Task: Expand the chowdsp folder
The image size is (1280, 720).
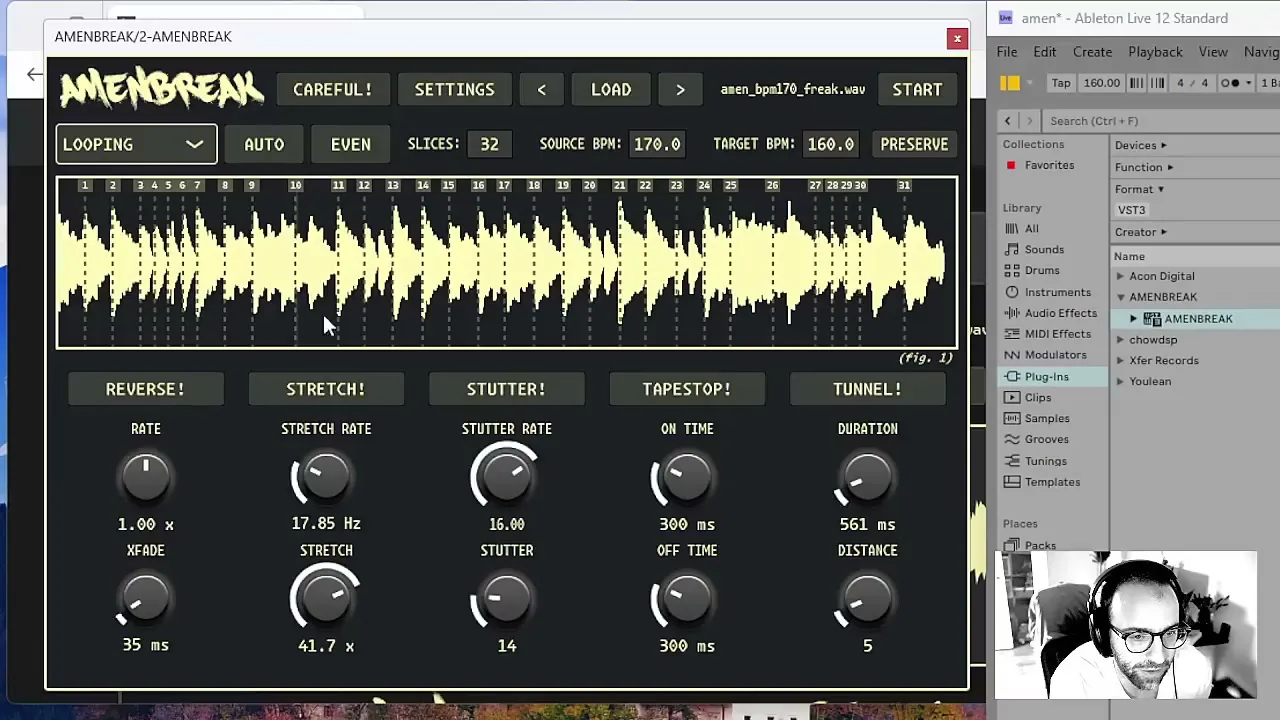Action: [1120, 340]
